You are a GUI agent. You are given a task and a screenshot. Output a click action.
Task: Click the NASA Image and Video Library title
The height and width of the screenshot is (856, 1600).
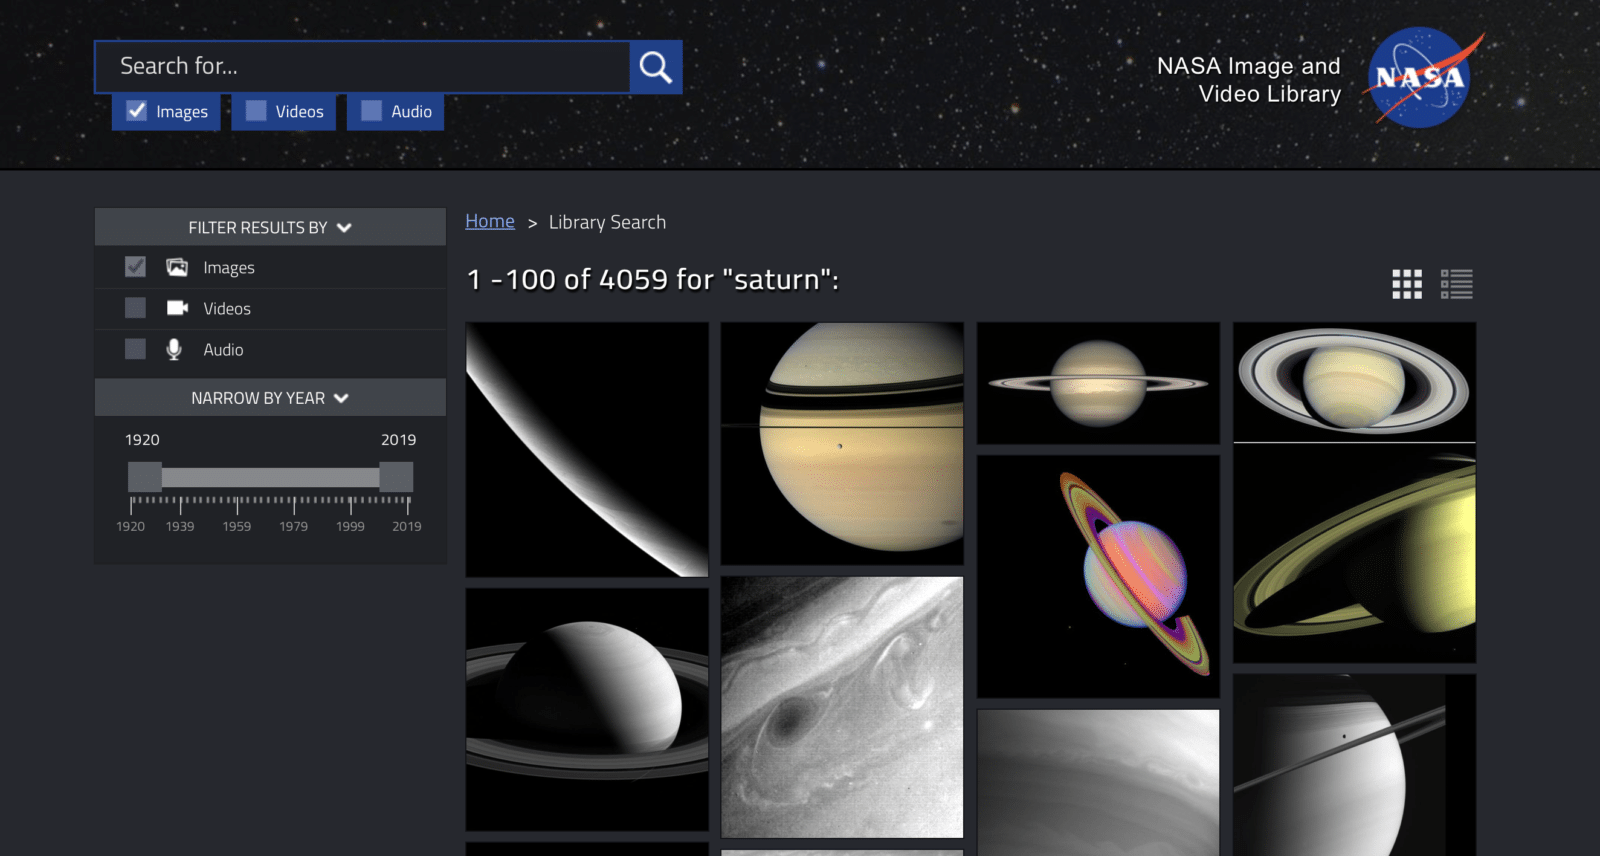(x=1249, y=80)
